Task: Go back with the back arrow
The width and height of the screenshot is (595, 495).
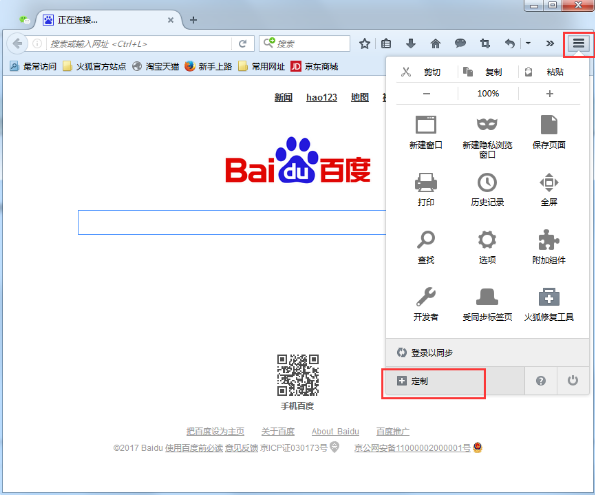Action: [x=17, y=44]
